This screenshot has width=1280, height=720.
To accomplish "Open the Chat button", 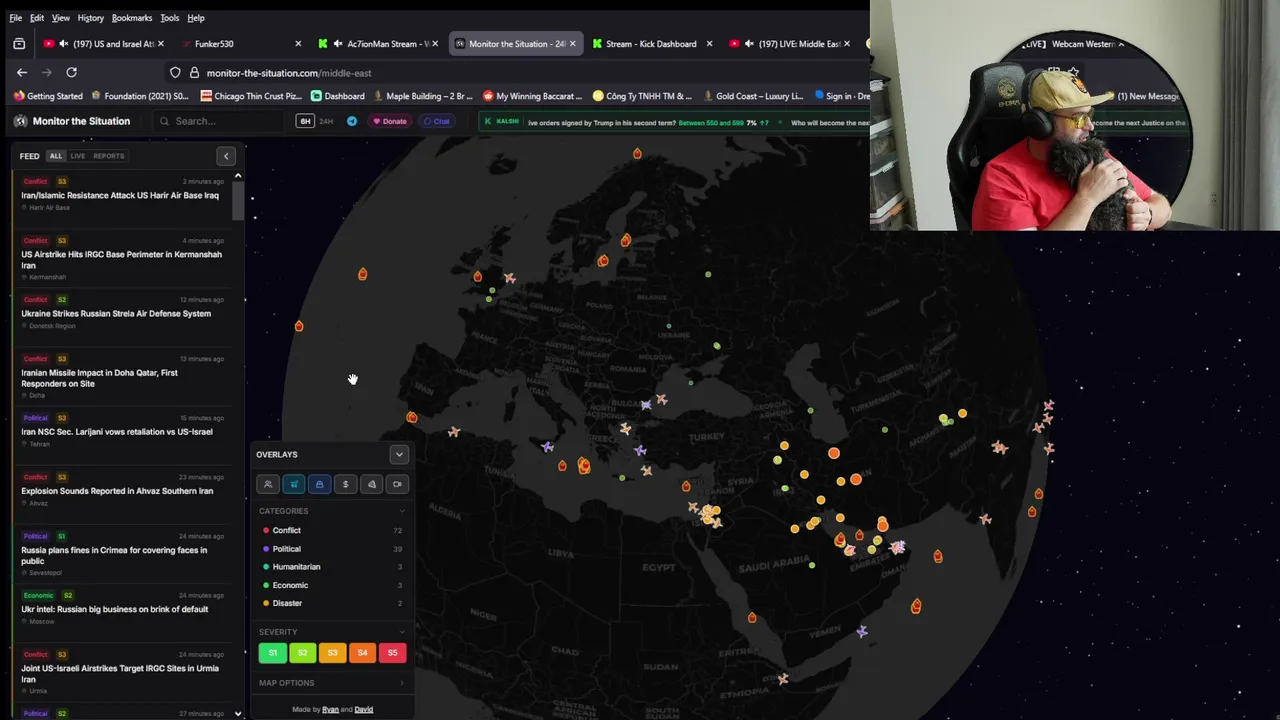I will pyautogui.click(x=437, y=121).
